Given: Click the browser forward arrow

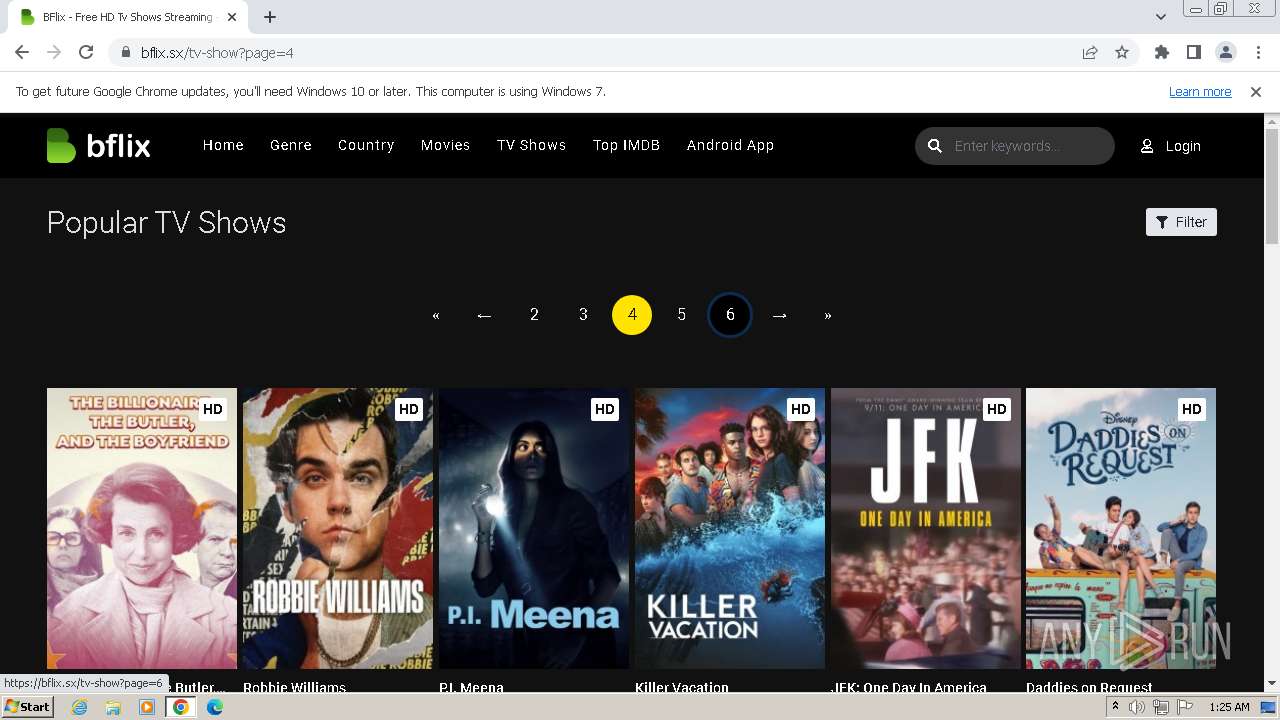Looking at the screenshot, I should (54, 53).
